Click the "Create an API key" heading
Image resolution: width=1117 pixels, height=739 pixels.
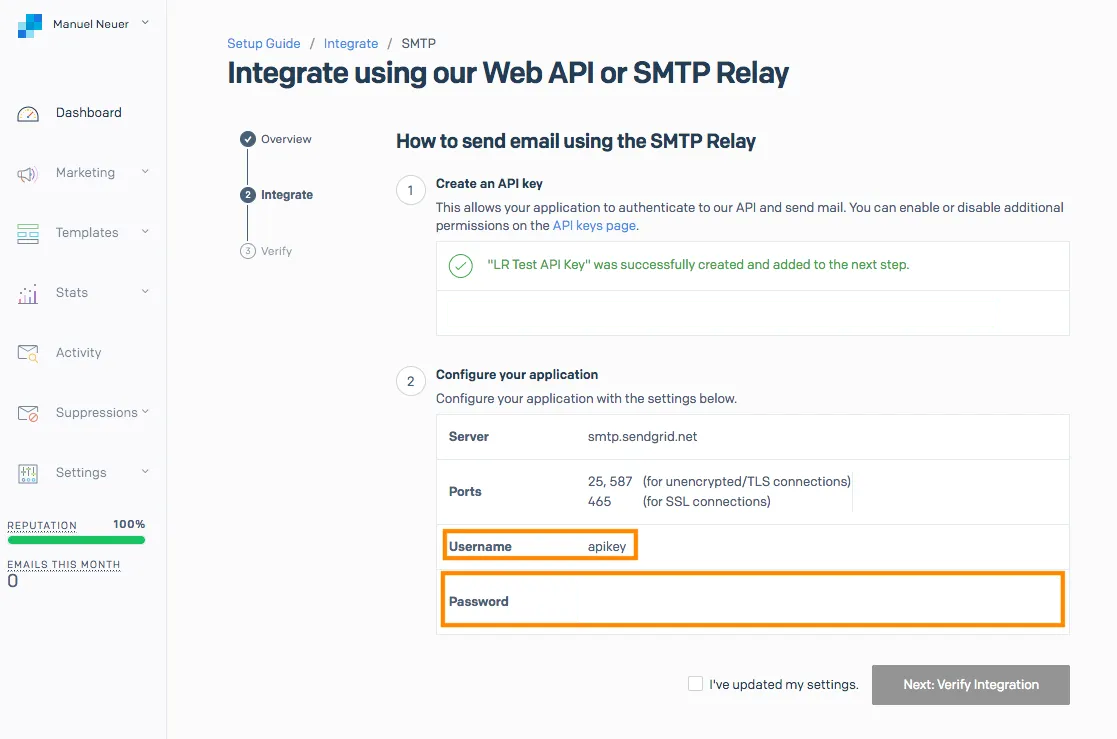(489, 183)
